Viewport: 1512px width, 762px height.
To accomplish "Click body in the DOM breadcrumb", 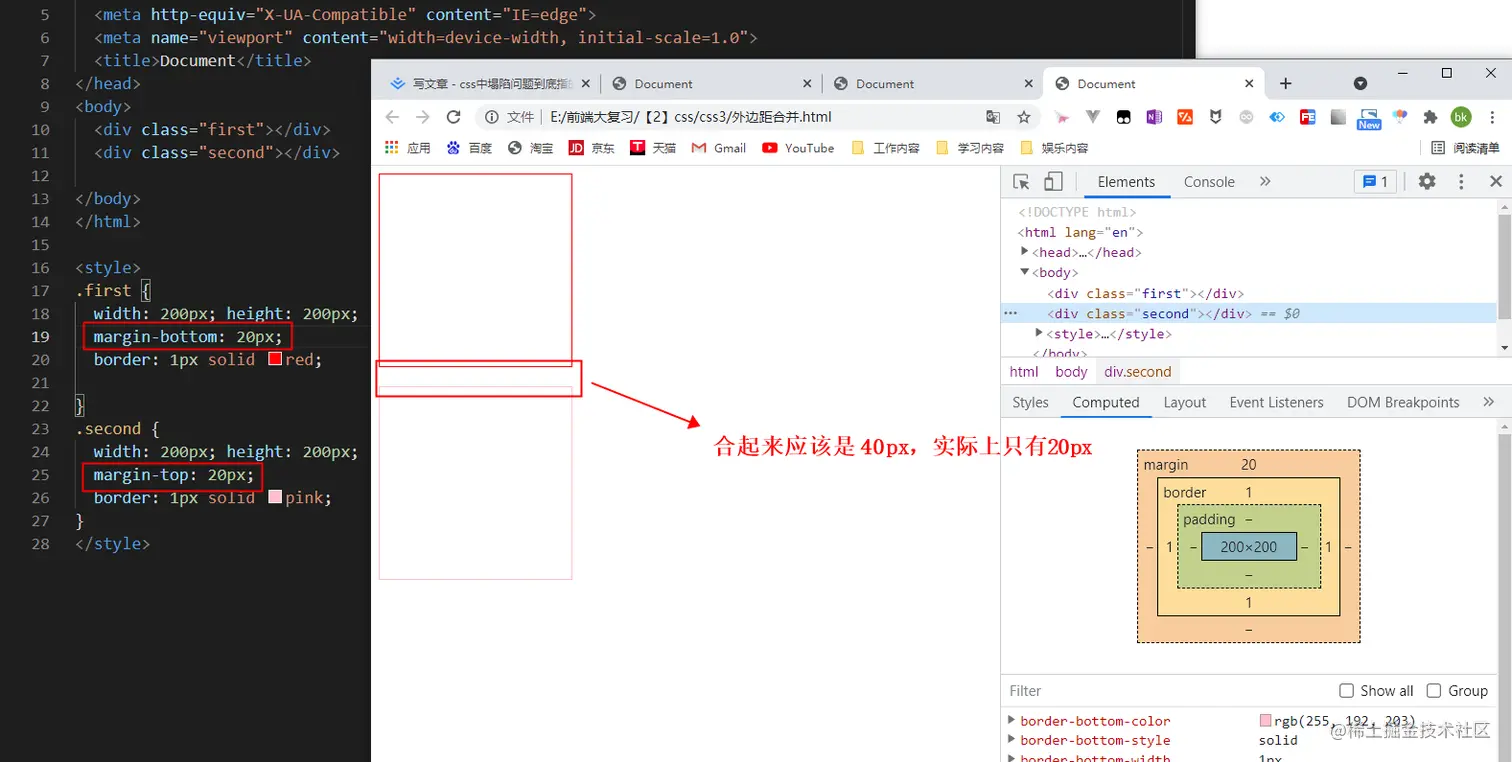I will pos(1071,371).
